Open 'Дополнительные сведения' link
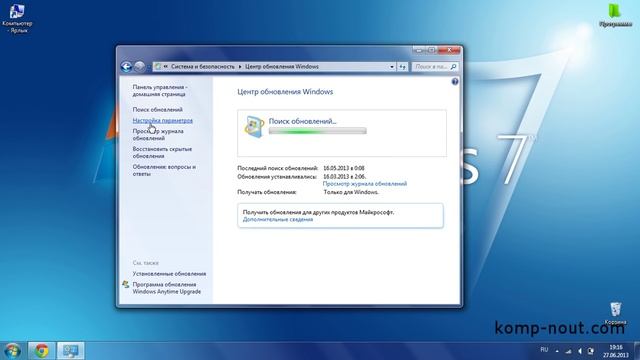This screenshot has width=640, height=360. (278, 219)
